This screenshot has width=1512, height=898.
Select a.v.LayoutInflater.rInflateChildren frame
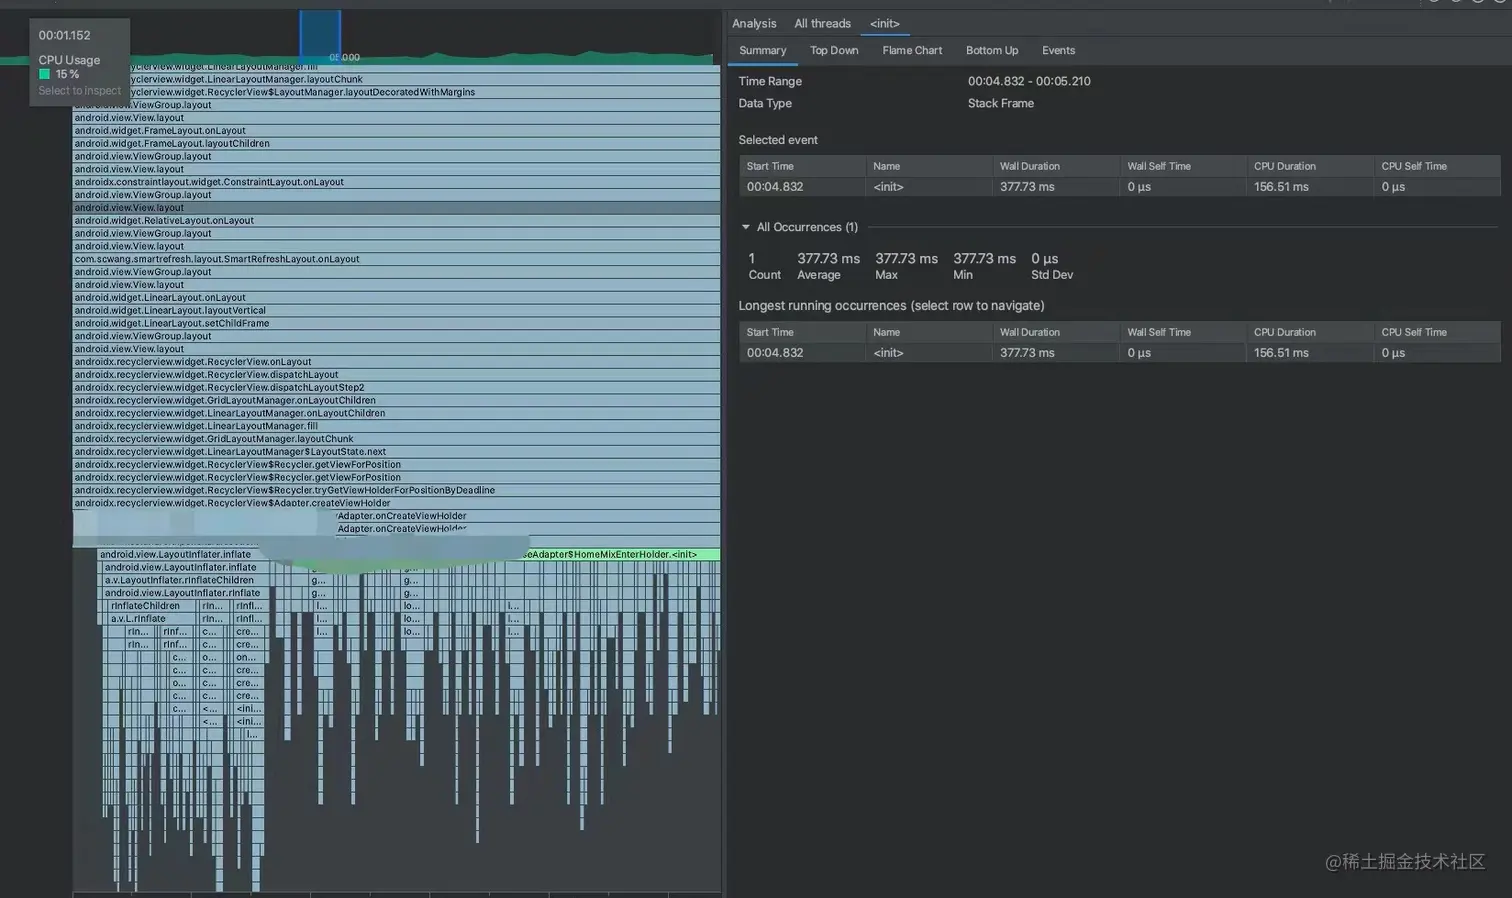(x=184, y=580)
